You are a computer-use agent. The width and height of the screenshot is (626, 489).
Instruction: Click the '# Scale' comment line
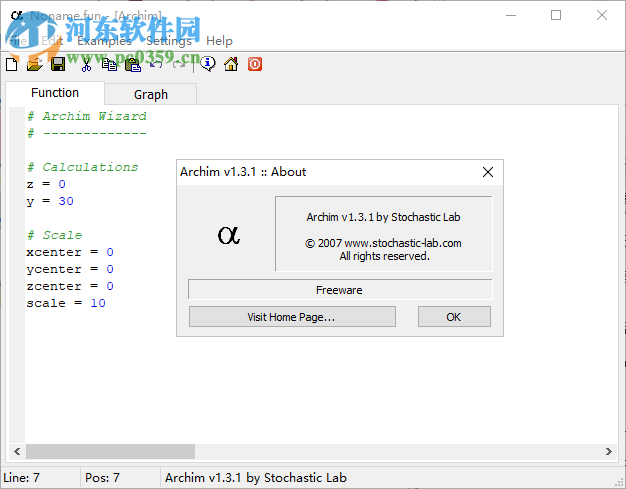point(54,235)
